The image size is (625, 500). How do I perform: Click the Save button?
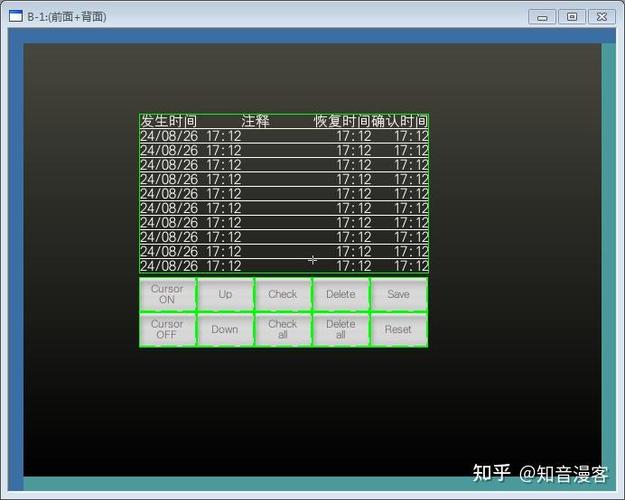[x=399, y=294]
